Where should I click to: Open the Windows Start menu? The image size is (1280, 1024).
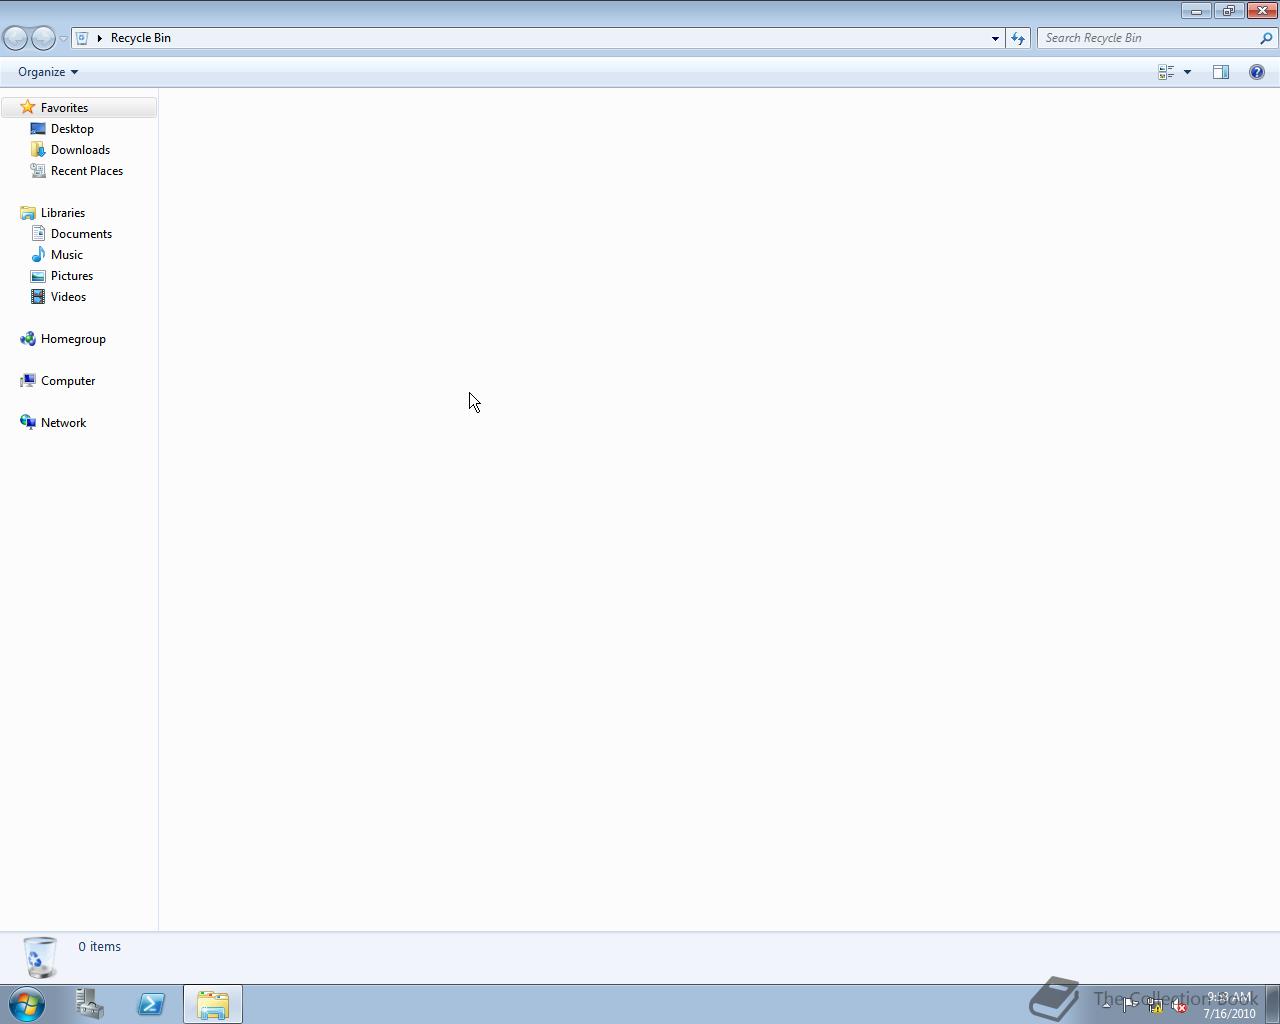click(27, 1004)
